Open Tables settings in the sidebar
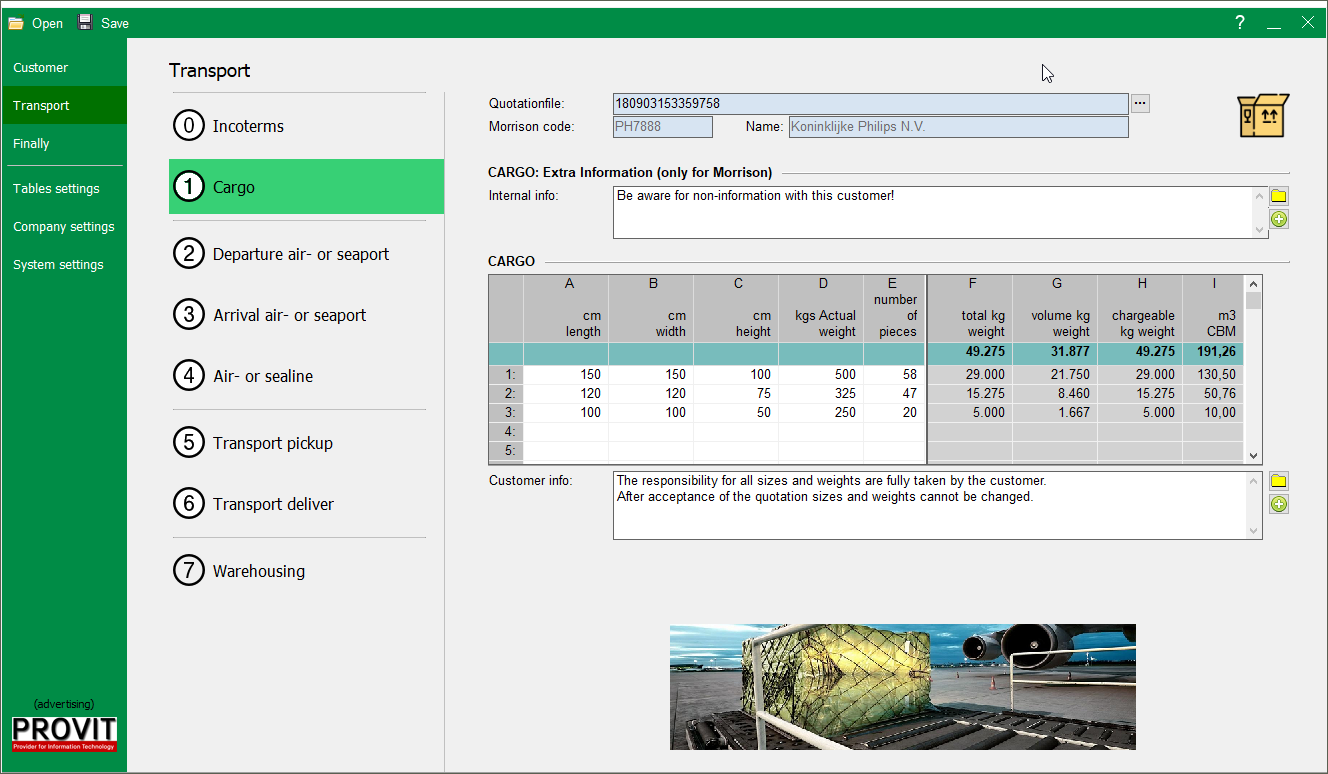 coord(56,189)
